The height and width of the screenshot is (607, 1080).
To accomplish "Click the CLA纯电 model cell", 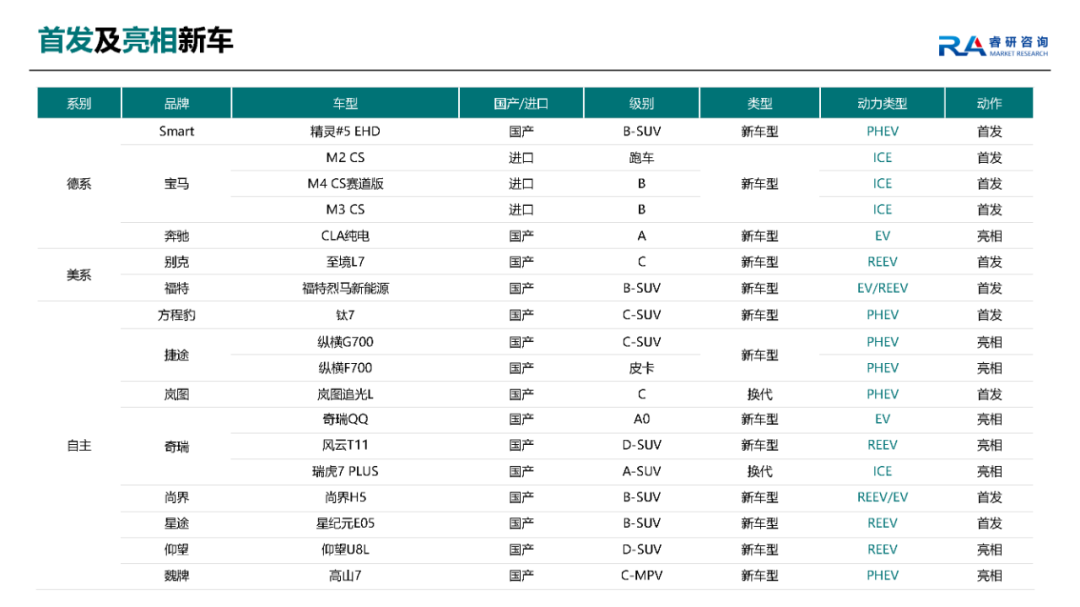I will point(345,236).
